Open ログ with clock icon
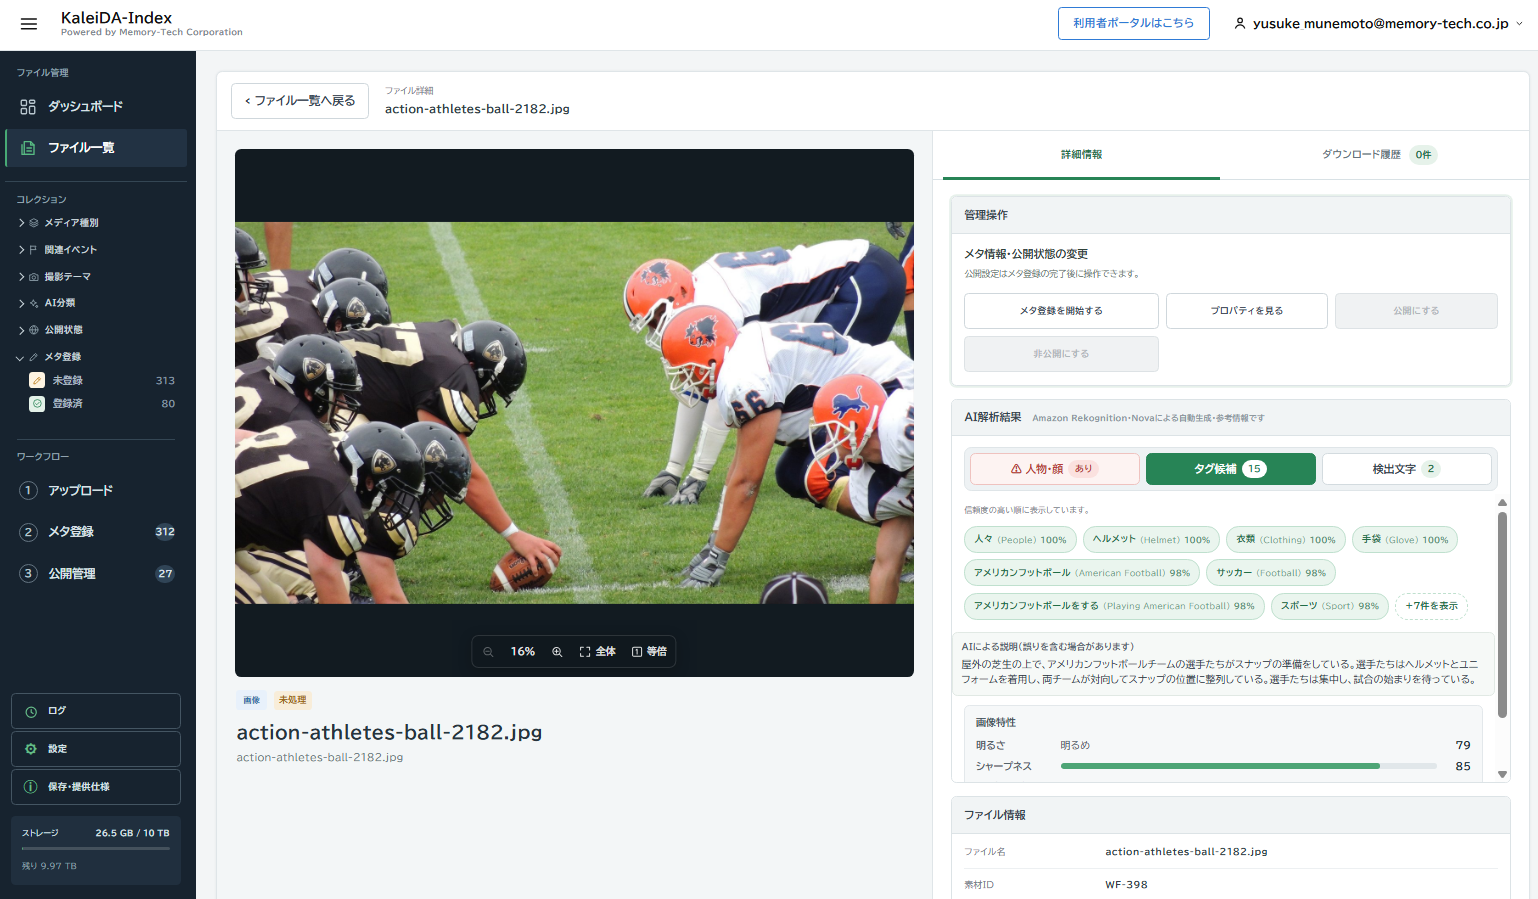Image resolution: width=1538 pixels, height=899 pixels. pos(96,711)
